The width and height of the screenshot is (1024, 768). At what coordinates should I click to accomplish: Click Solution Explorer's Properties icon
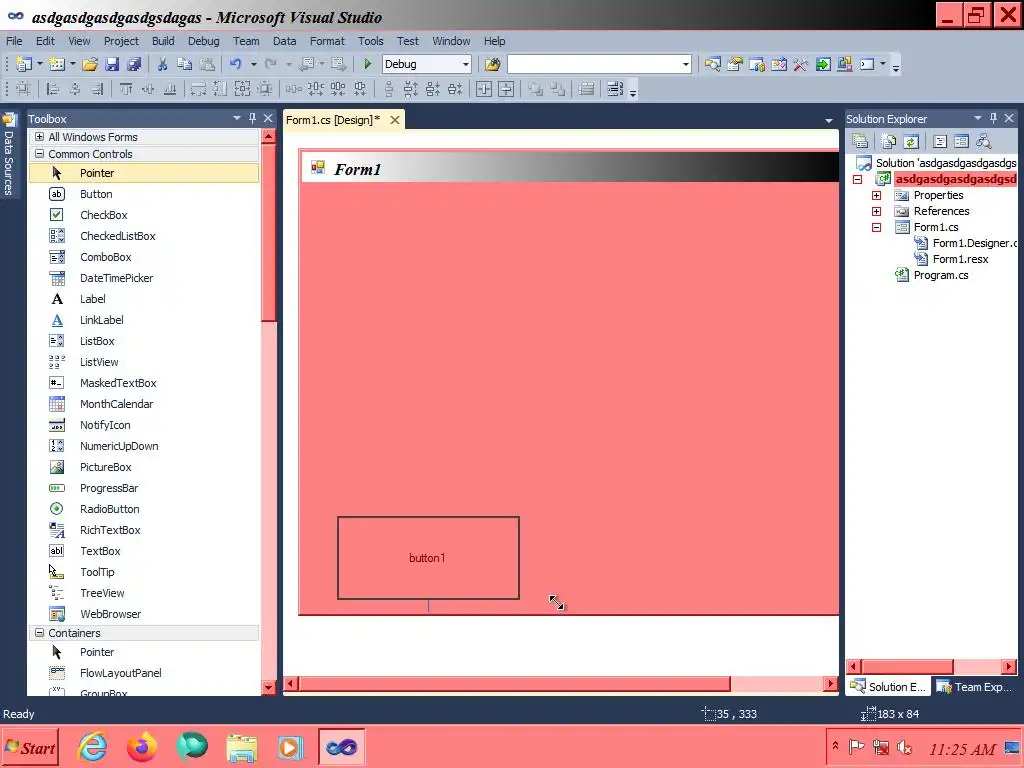[860, 141]
